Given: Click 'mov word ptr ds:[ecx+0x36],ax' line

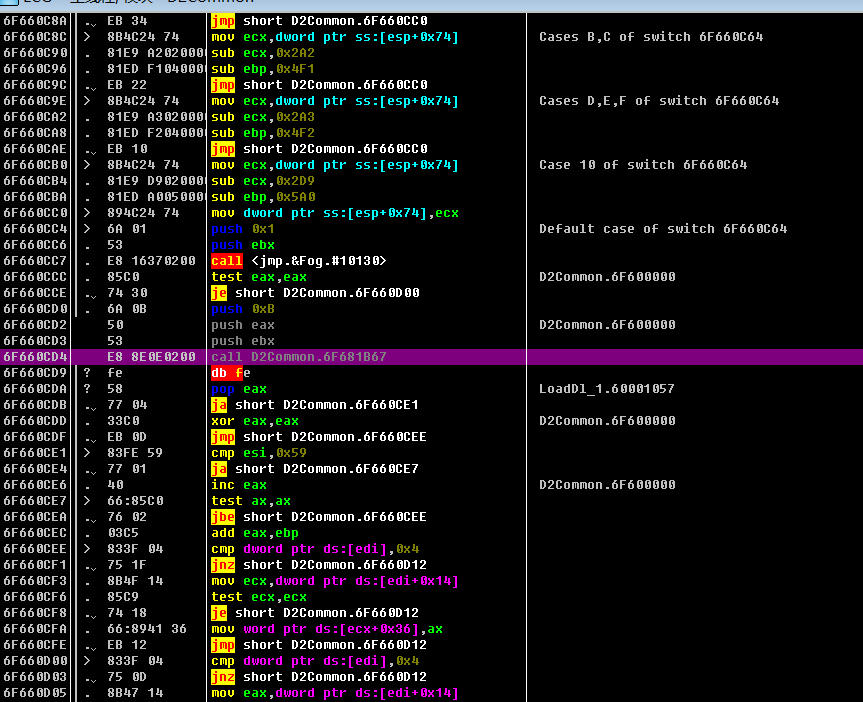Looking at the screenshot, I should [x=327, y=629].
